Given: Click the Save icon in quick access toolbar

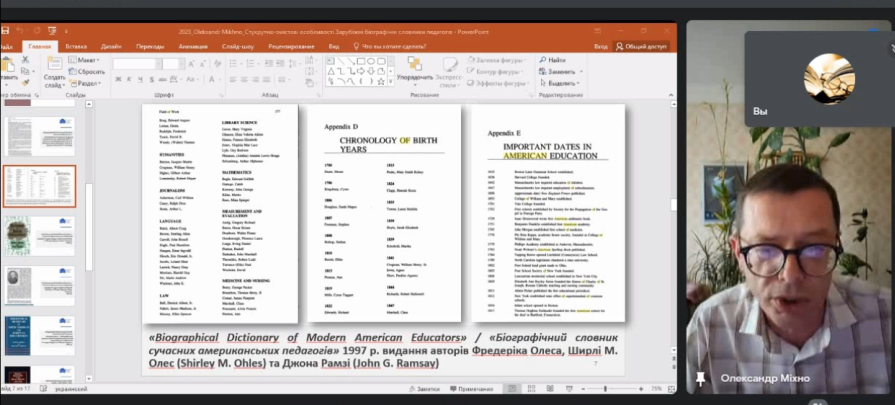Looking at the screenshot, I should click(7, 32).
